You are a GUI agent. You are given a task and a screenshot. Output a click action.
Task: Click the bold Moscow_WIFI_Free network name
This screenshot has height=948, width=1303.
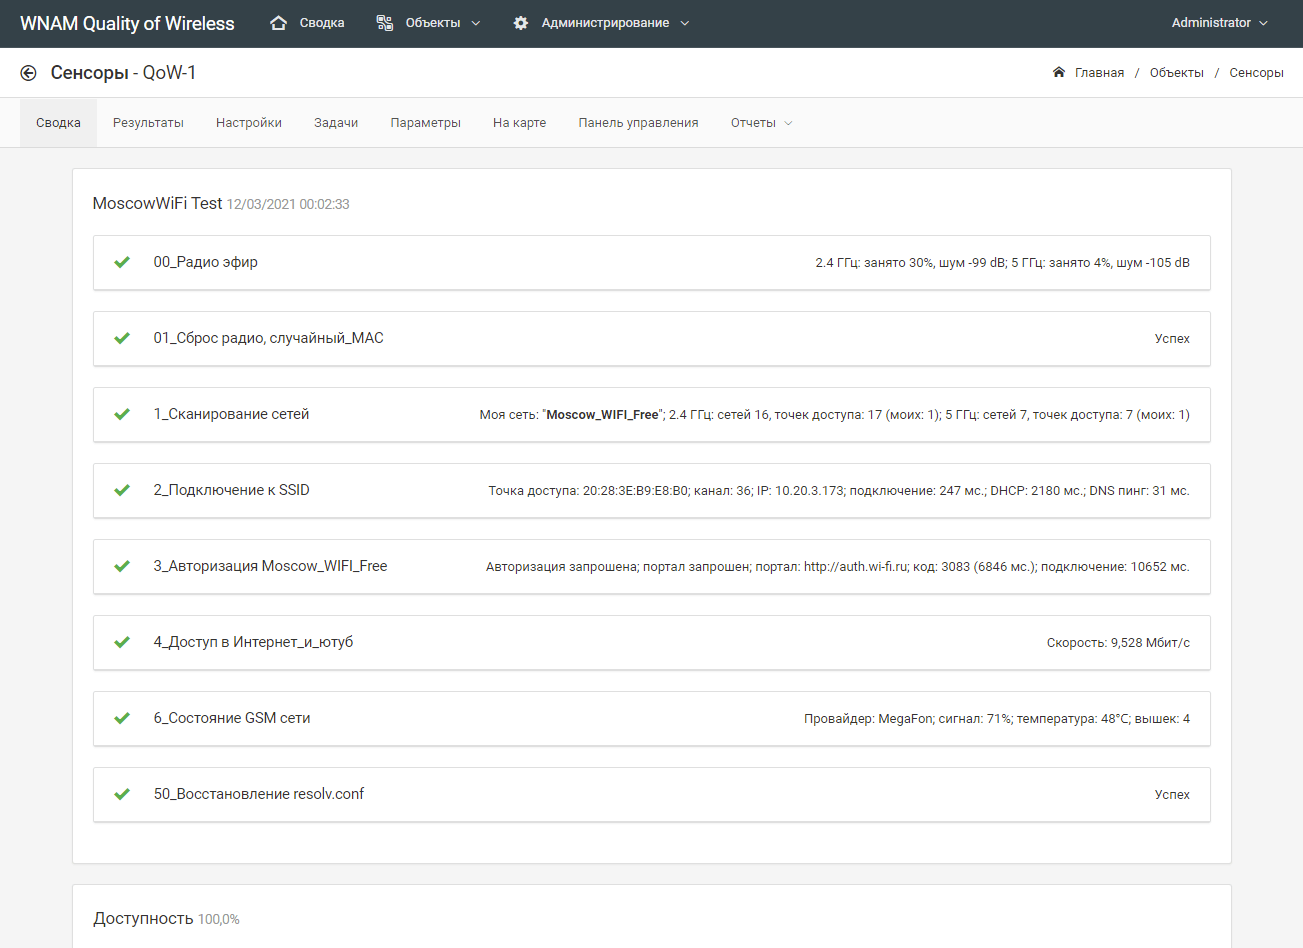[602, 414]
